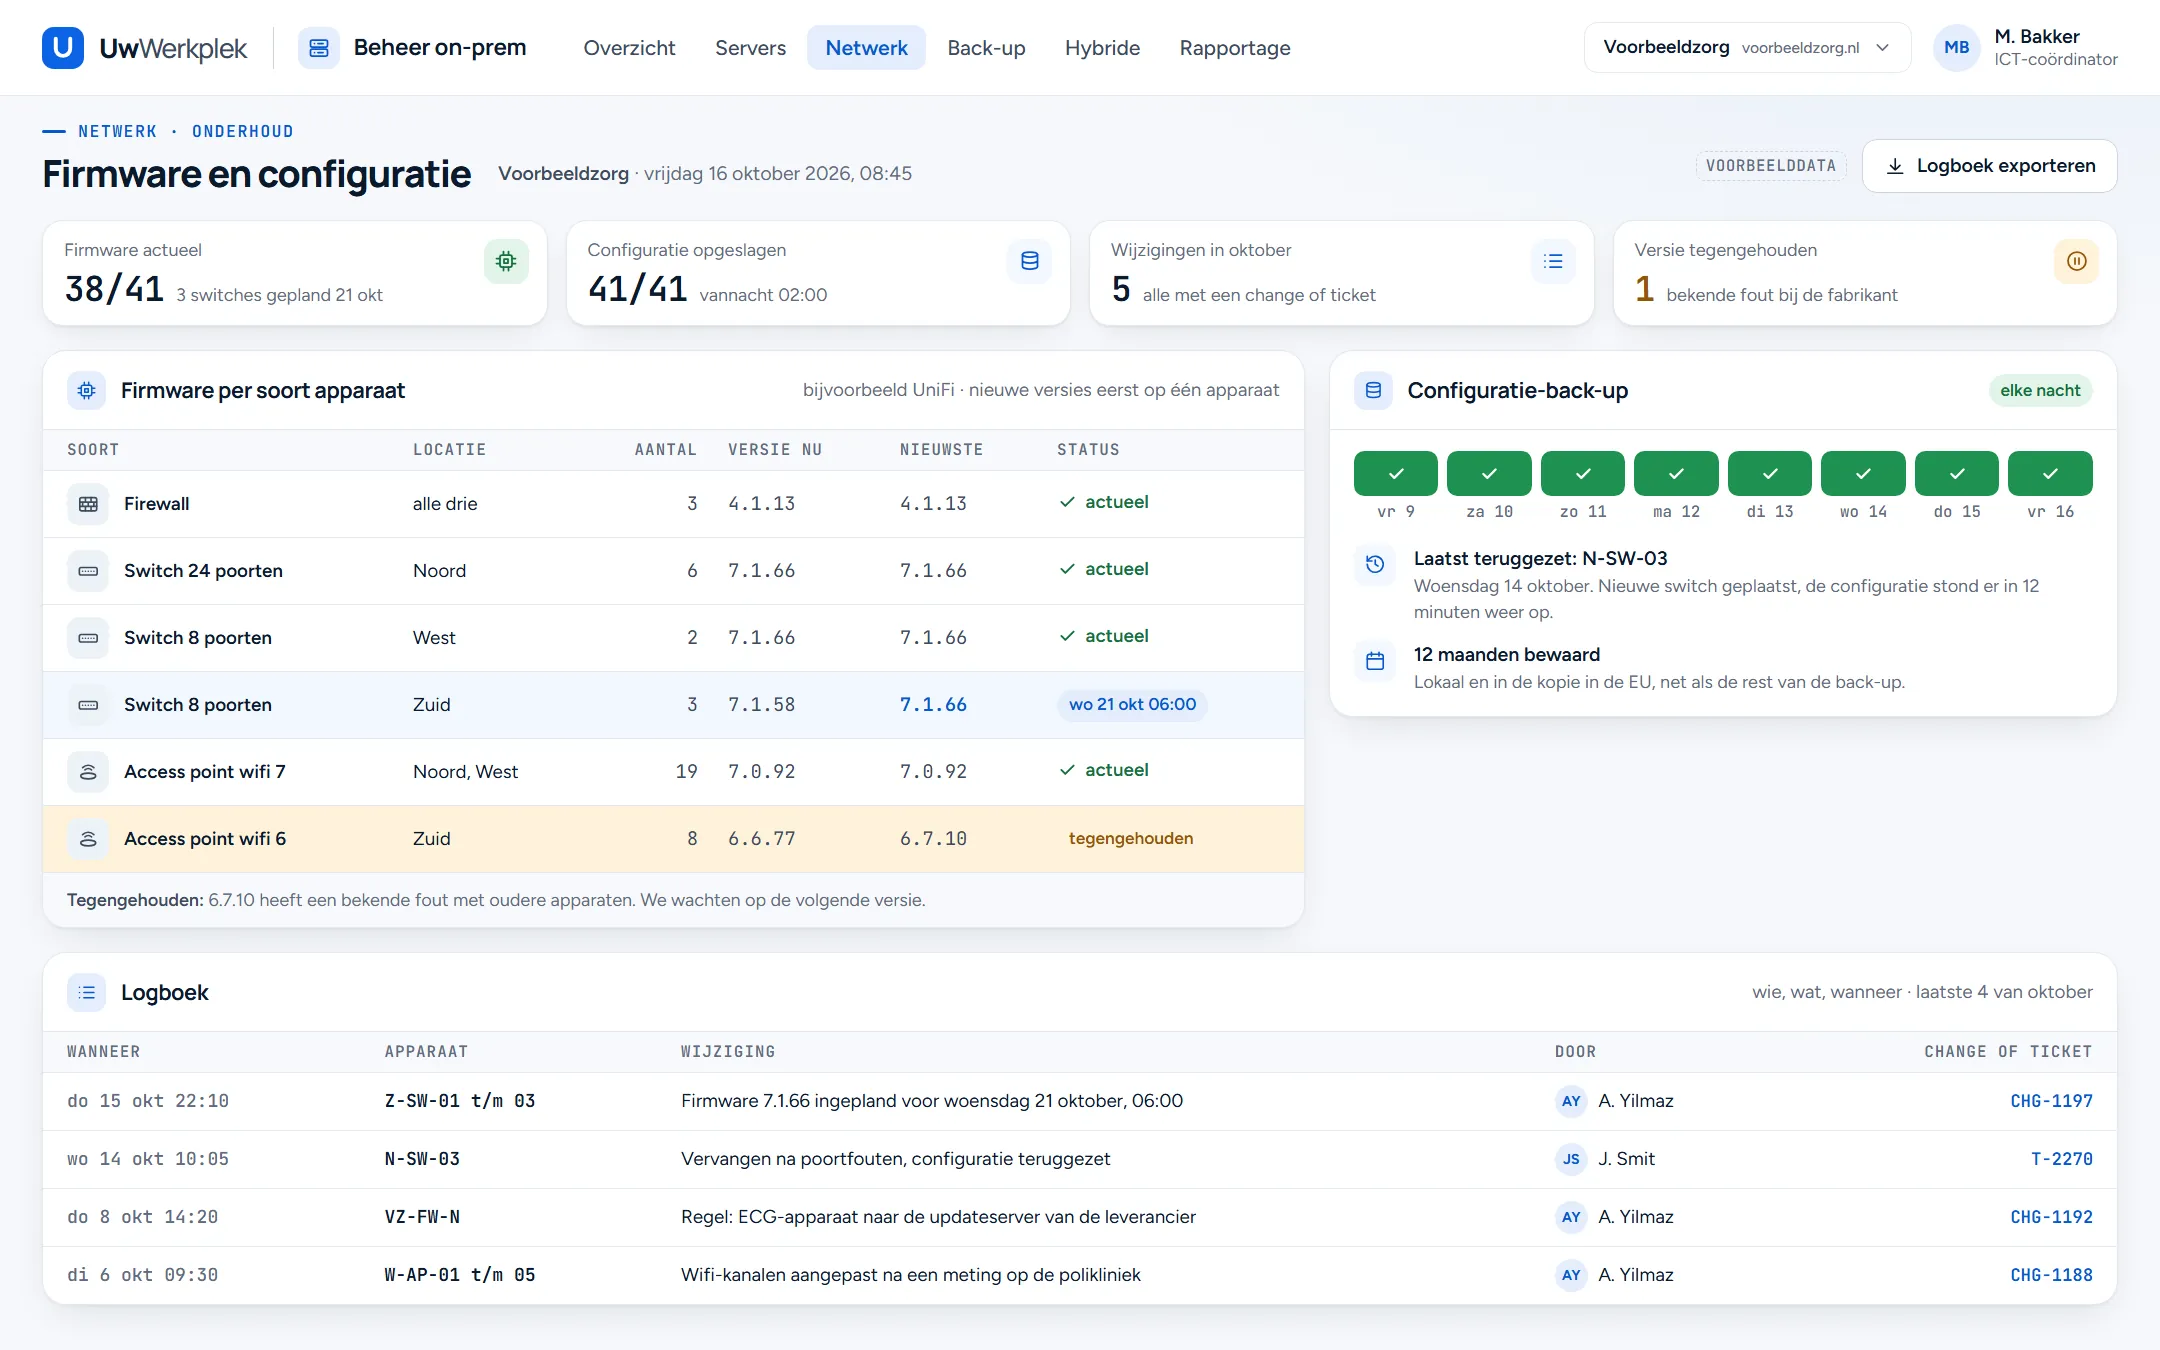2160x1350 pixels.
Task: Click the wo 14 backup status tile
Action: tap(1863, 473)
